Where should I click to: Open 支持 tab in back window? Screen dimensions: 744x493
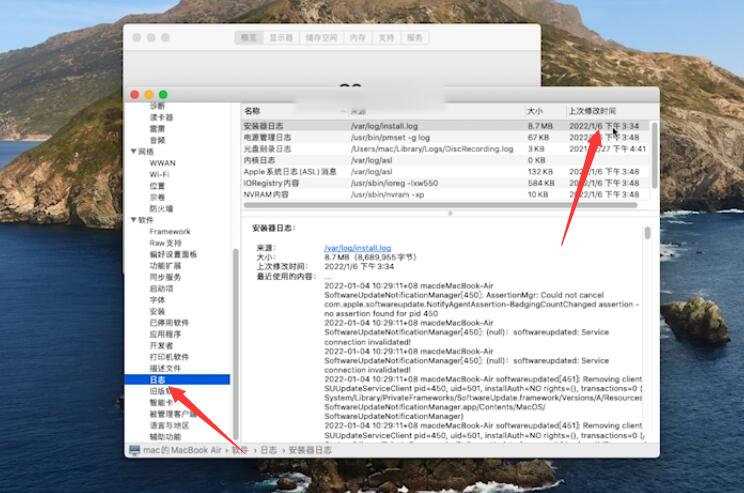click(386, 37)
